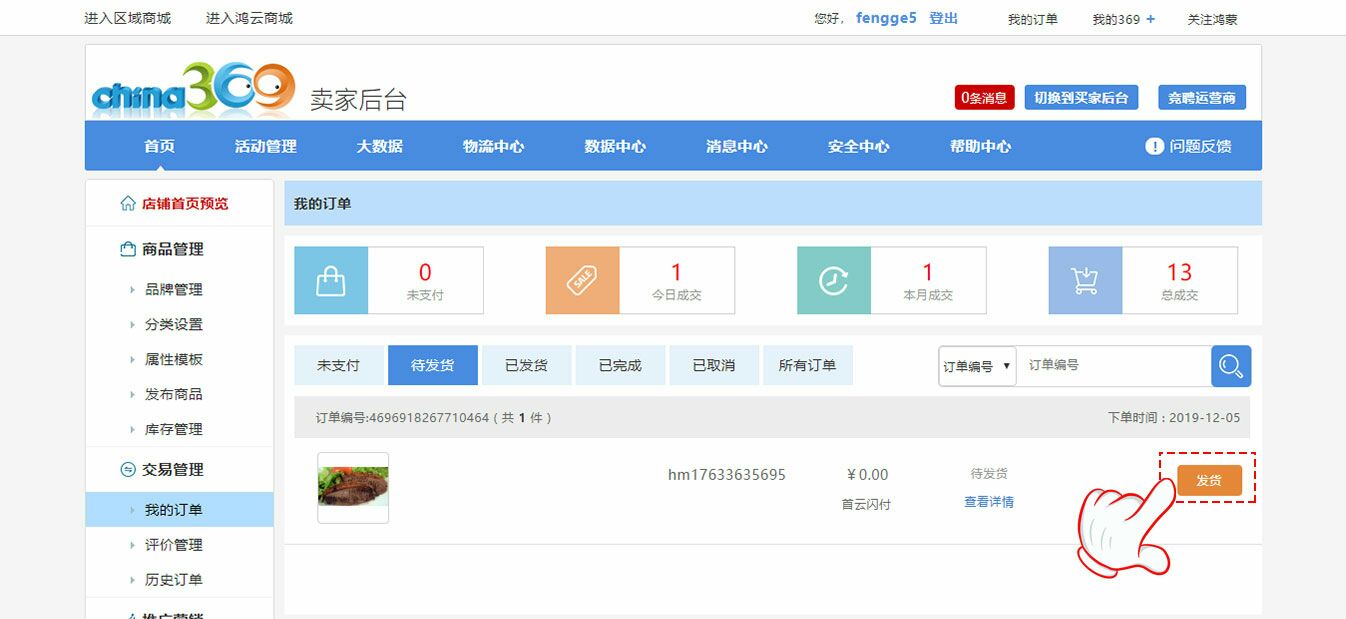Click the 切换到买家后台 button
The height and width of the screenshot is (619, 1346).
(x=1081, y=97)
